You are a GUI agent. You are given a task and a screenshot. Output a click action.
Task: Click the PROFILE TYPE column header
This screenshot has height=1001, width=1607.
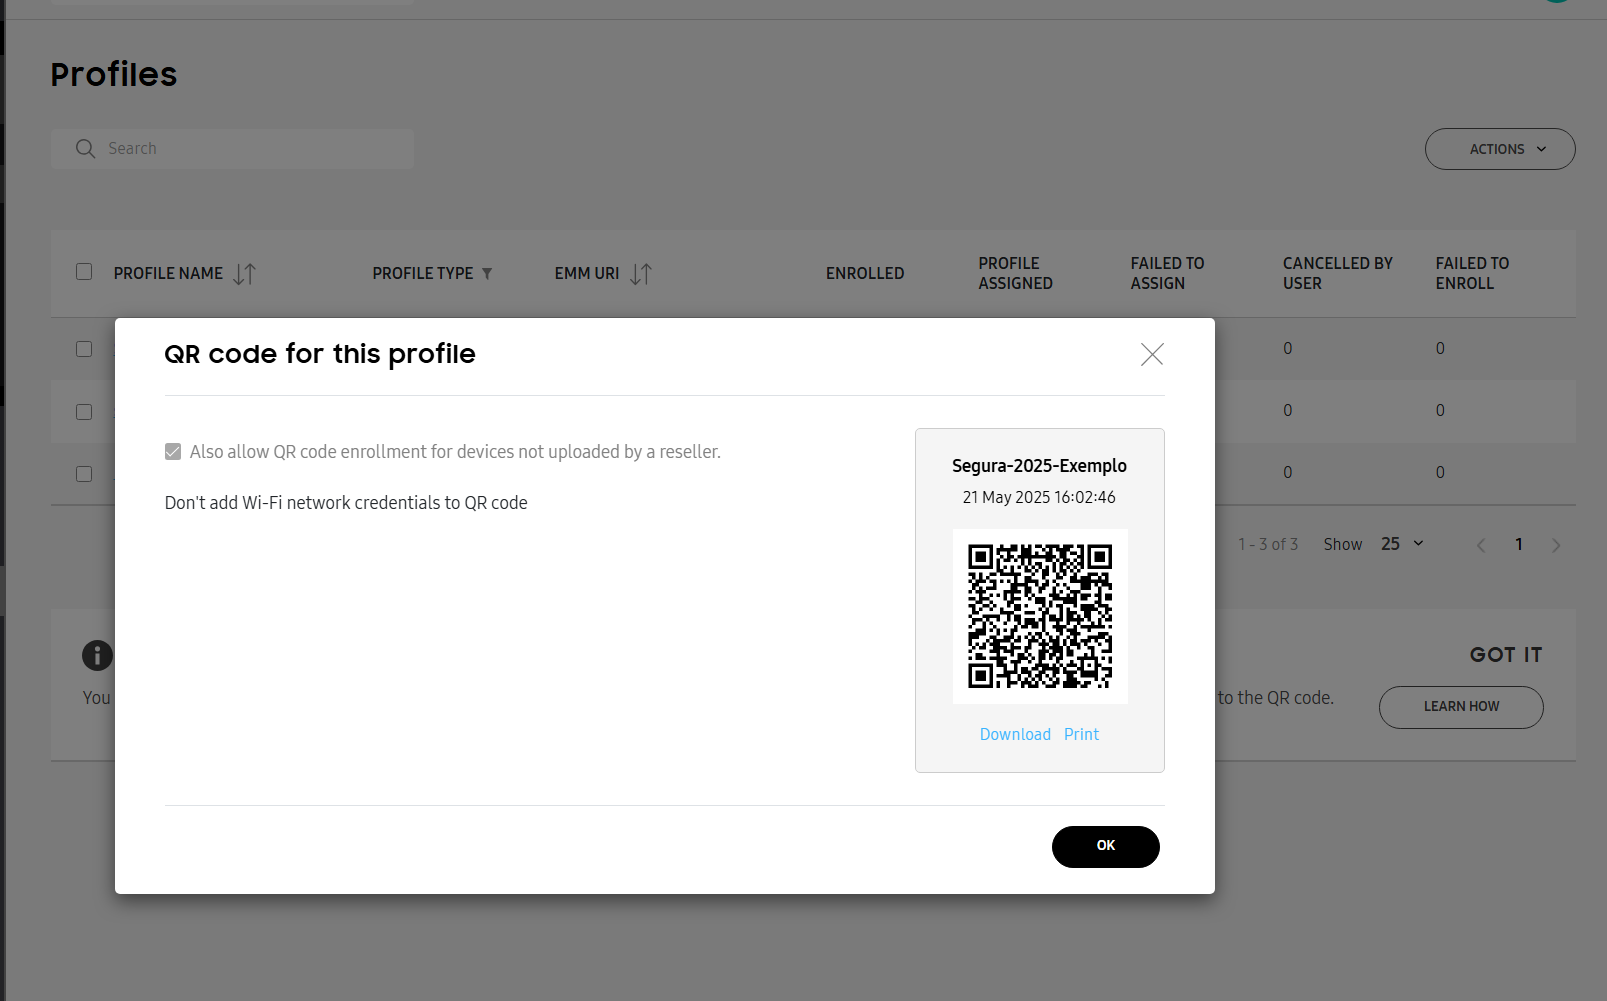(423, 273)
